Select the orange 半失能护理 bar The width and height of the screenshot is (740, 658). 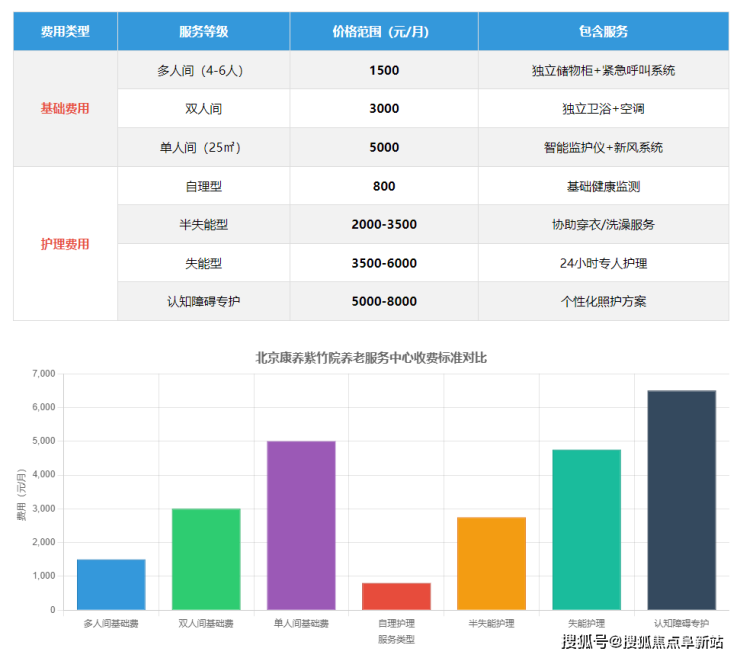coord(491,563)
